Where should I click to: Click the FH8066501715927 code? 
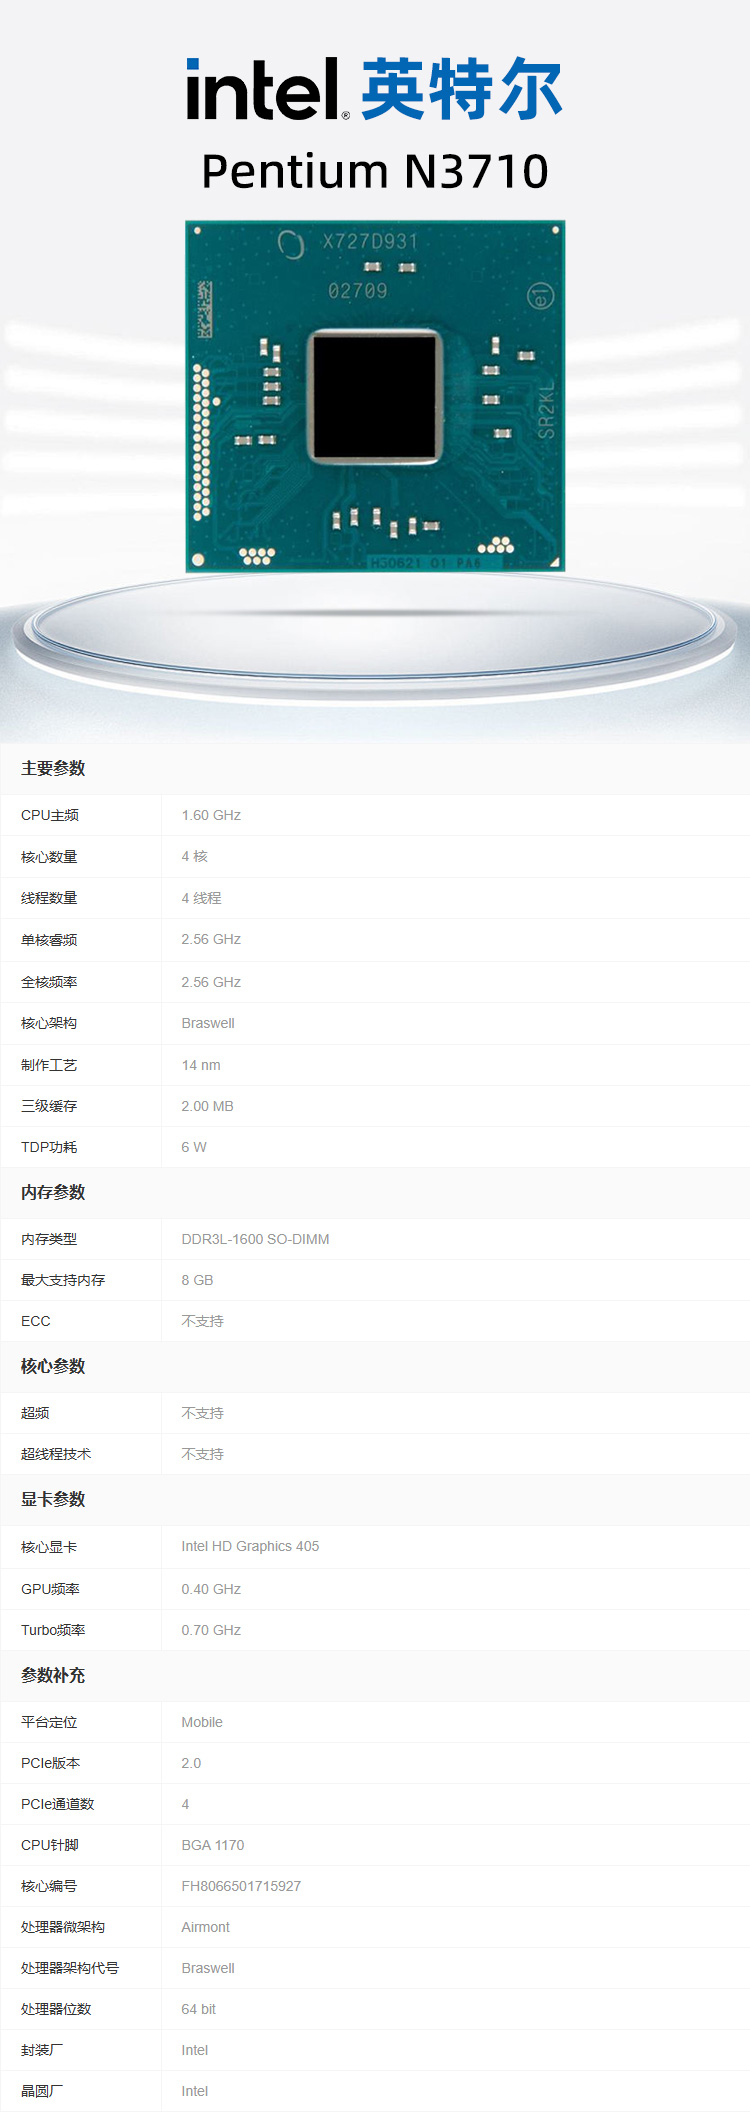pyautogui.click(x=241, y=1886)
